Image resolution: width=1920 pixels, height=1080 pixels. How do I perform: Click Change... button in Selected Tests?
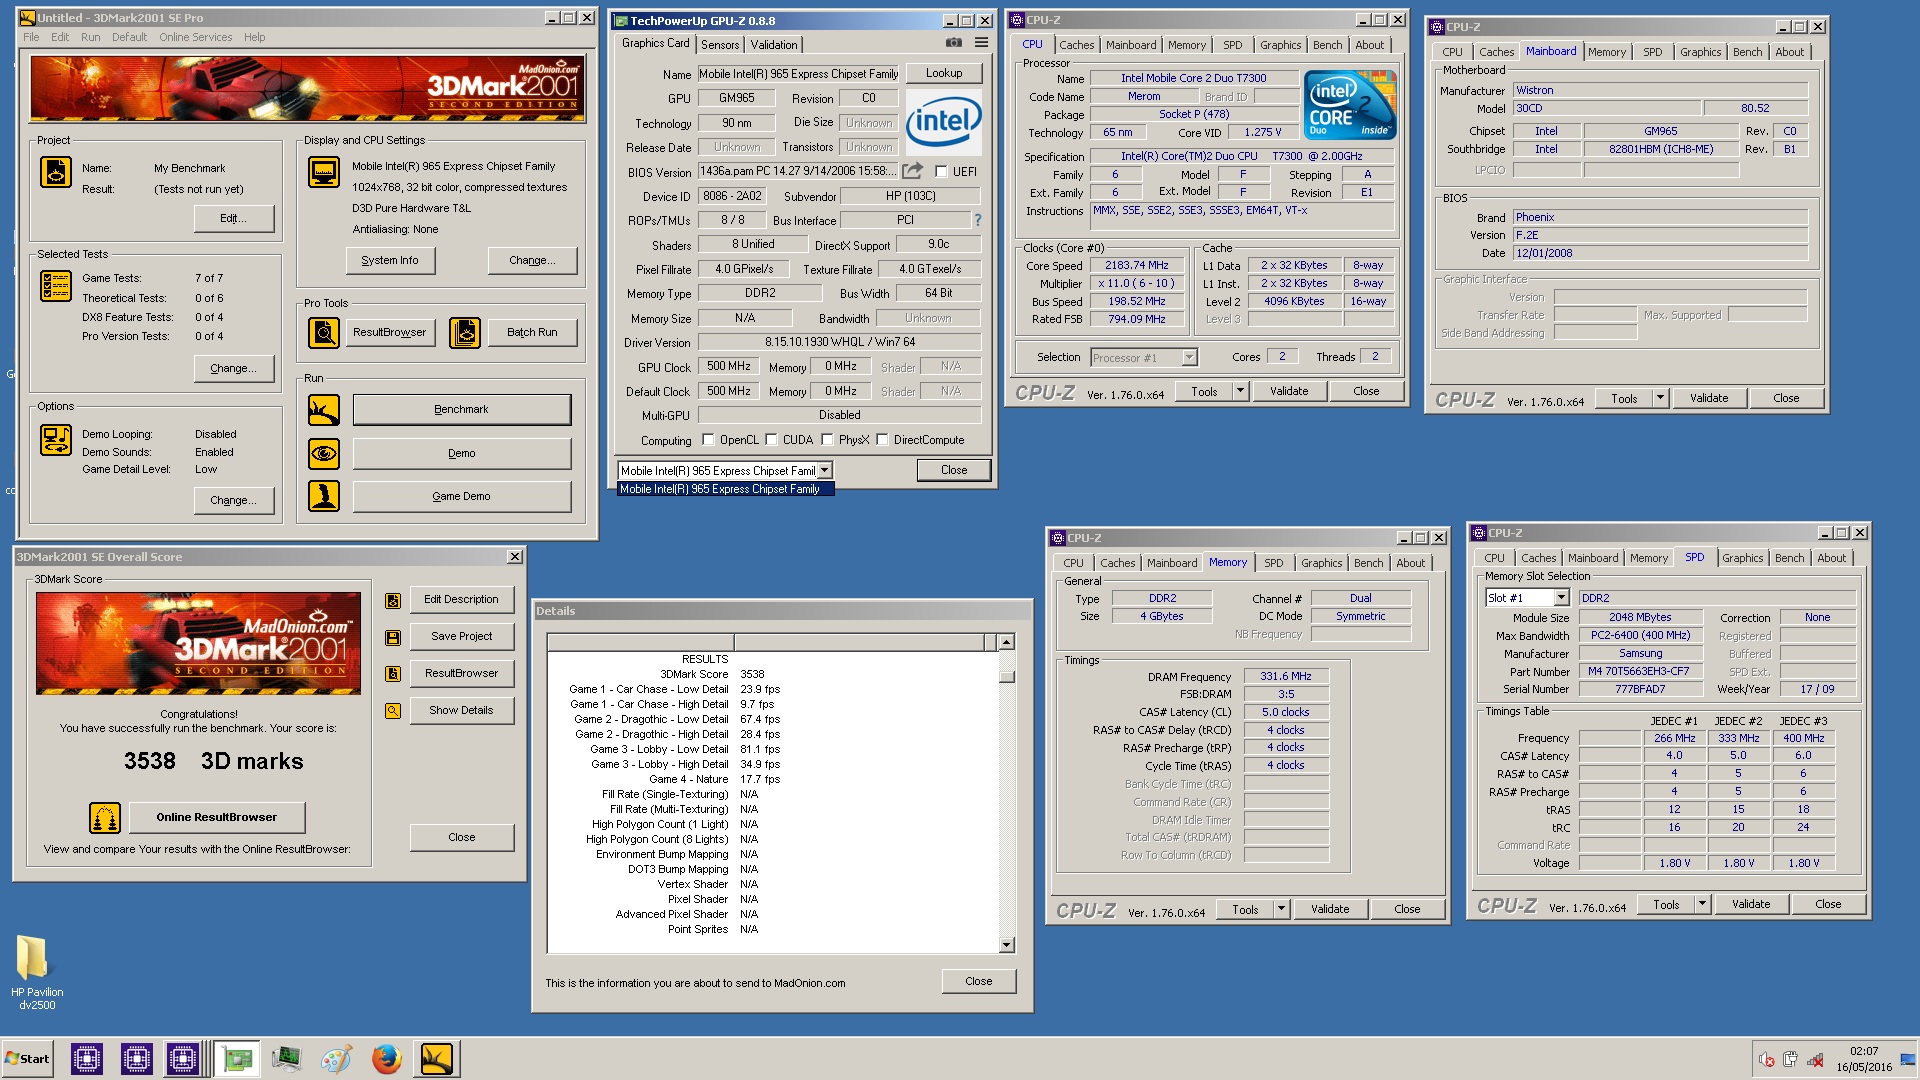tap(234, 369)
